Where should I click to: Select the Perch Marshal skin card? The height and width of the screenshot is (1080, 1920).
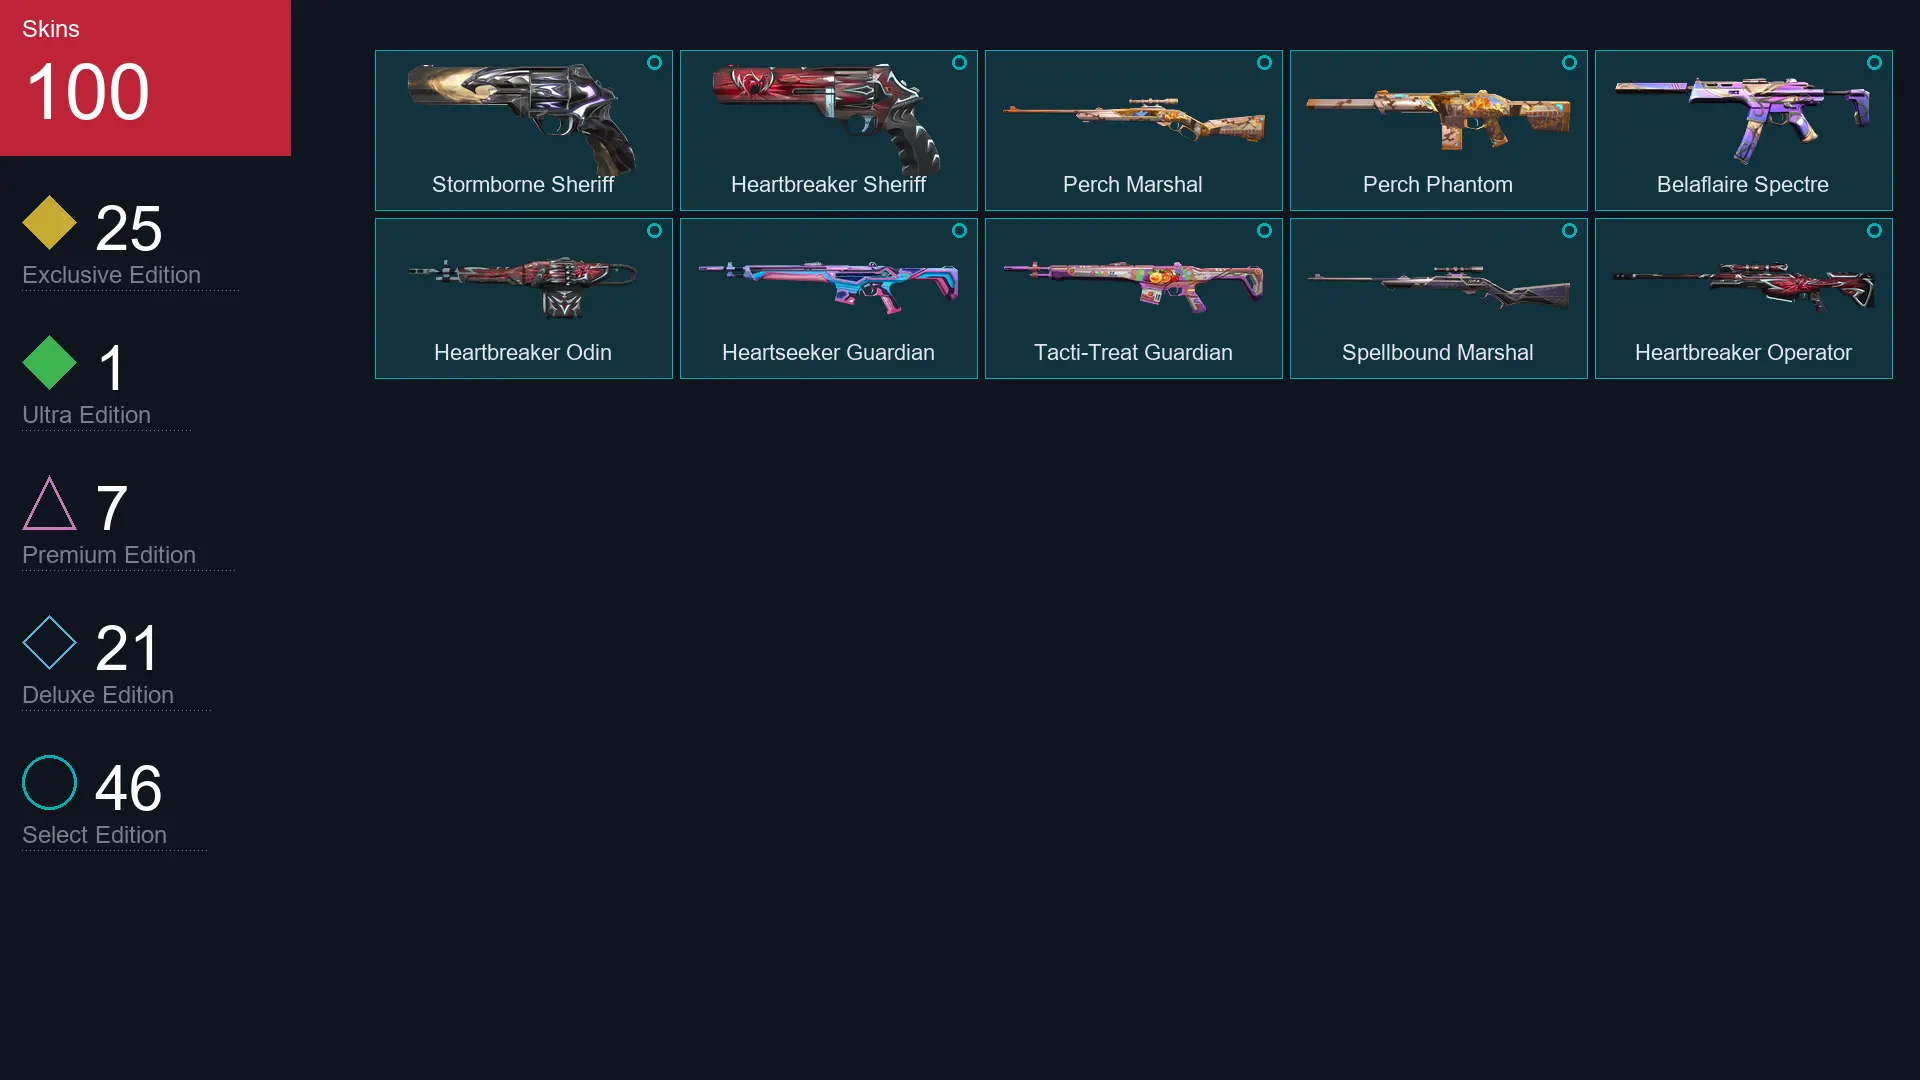1133,130
